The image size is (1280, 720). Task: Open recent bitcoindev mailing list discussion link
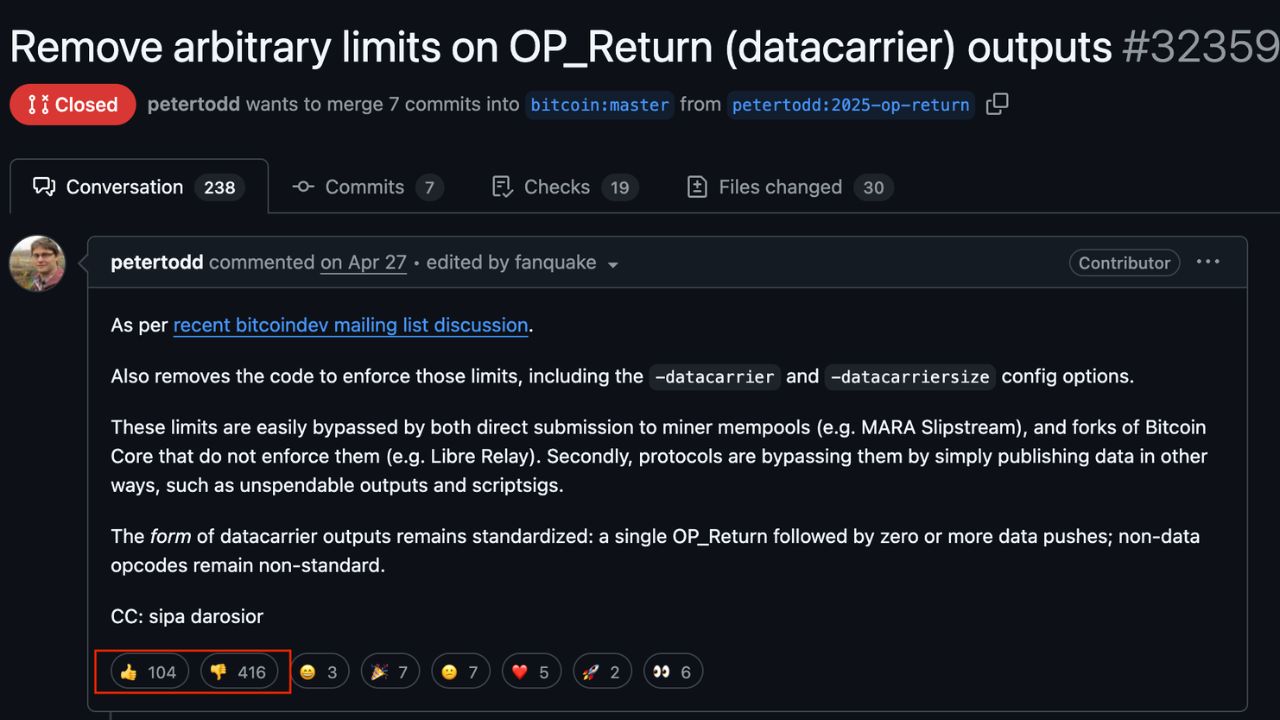point(351,325)
